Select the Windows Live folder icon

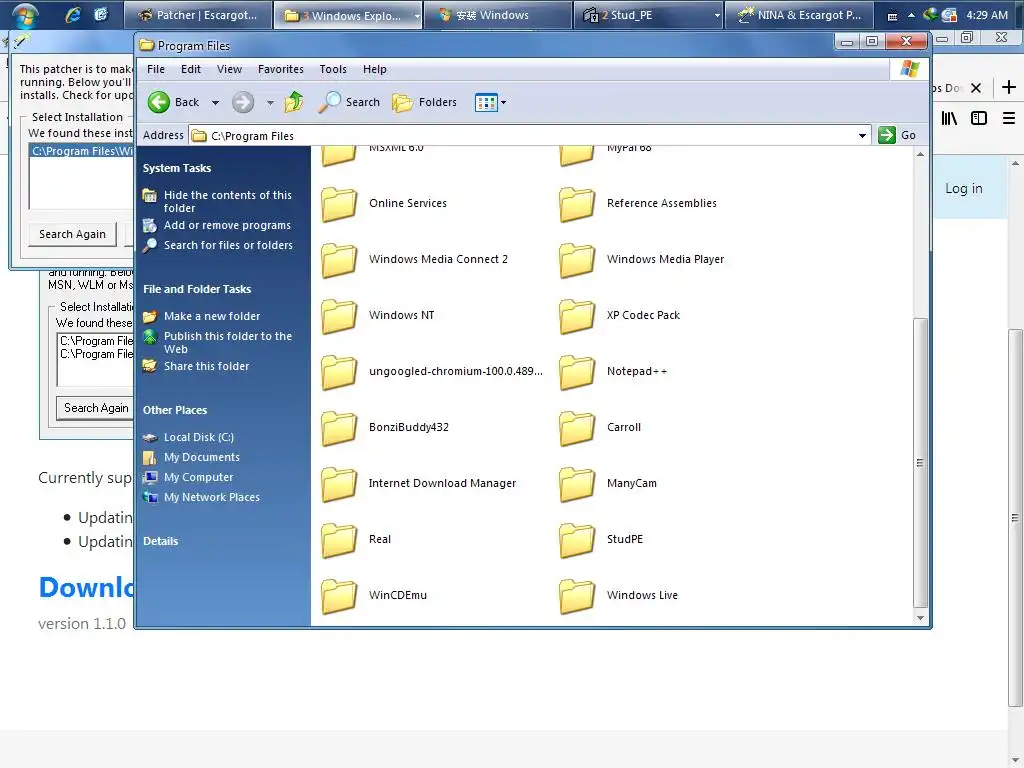point(577,596)
